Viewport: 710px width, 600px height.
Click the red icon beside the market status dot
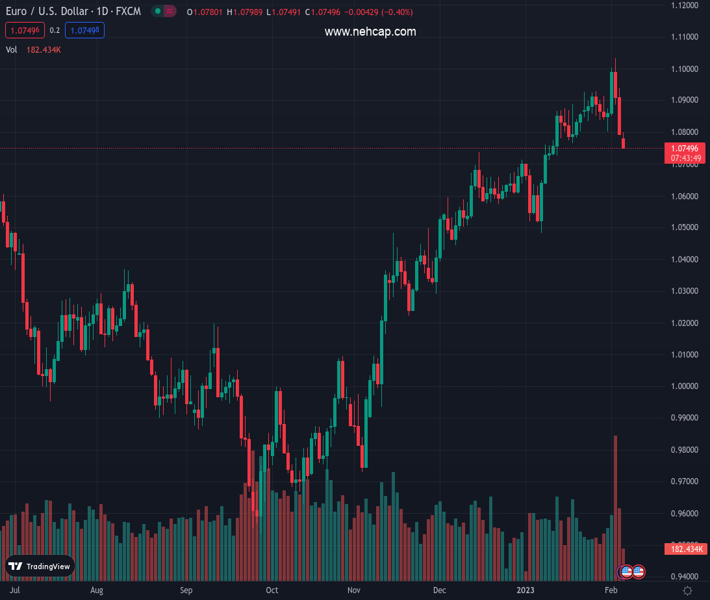(169, 11)
